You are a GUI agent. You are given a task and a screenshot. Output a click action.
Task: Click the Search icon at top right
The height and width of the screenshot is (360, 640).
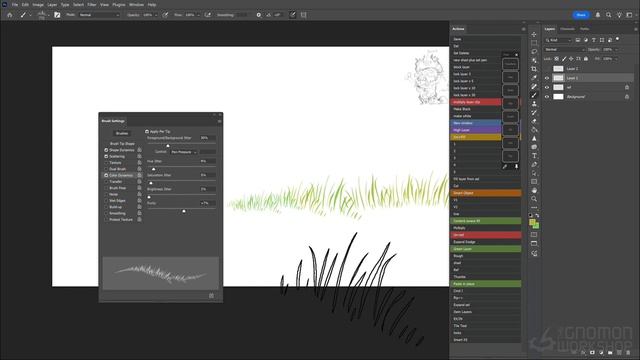pos(609,15)
